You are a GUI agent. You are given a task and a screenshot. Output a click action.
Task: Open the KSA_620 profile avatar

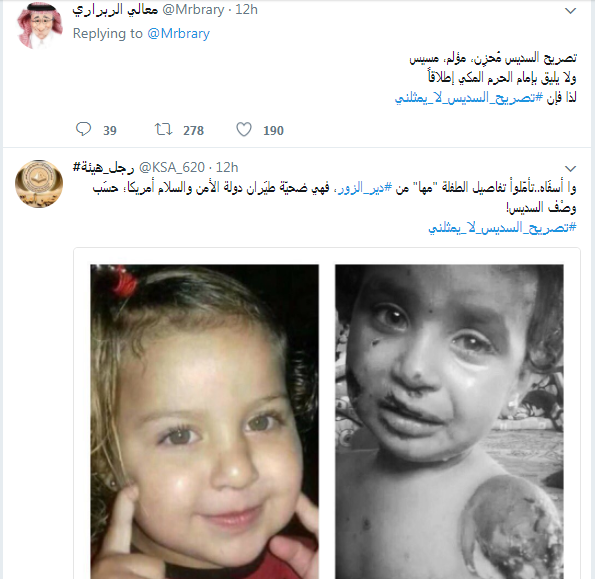pos(39,184)
